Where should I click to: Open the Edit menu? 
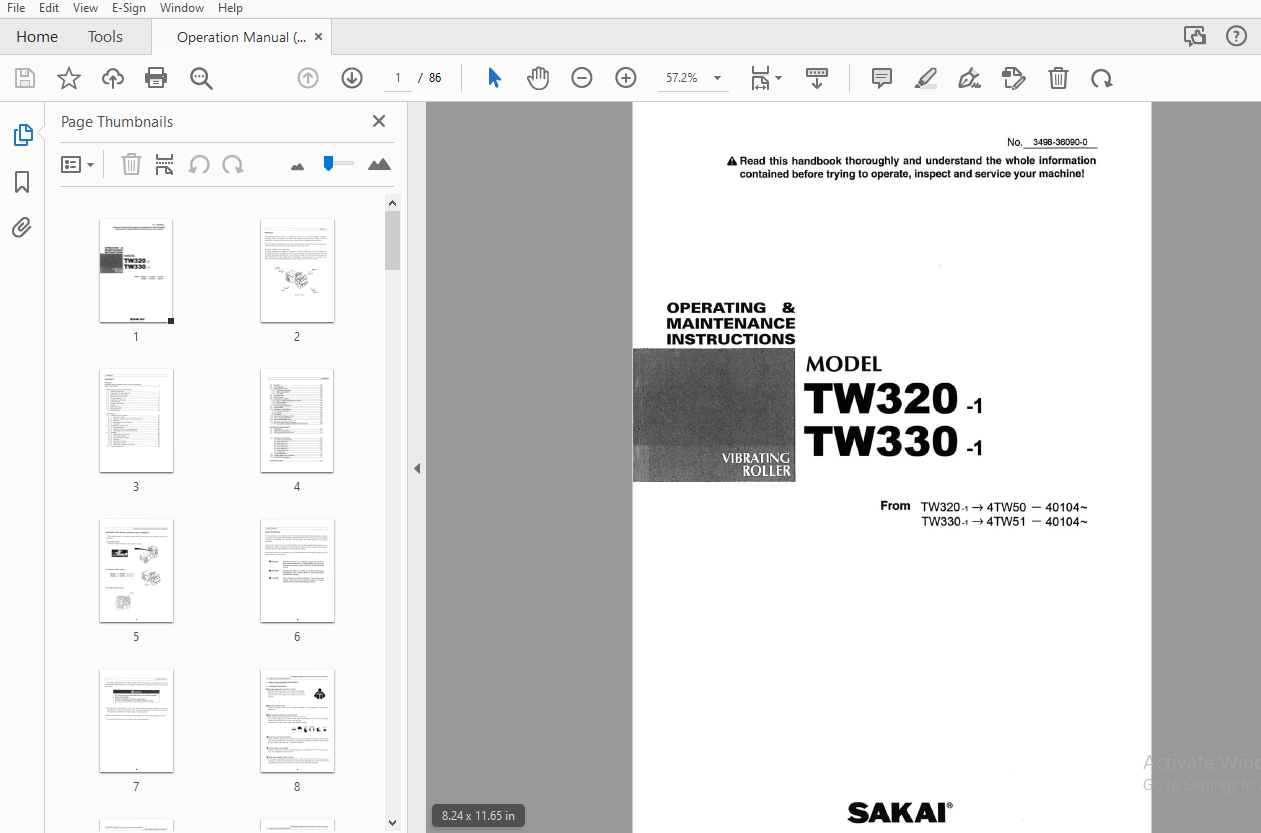coord(49,8)
